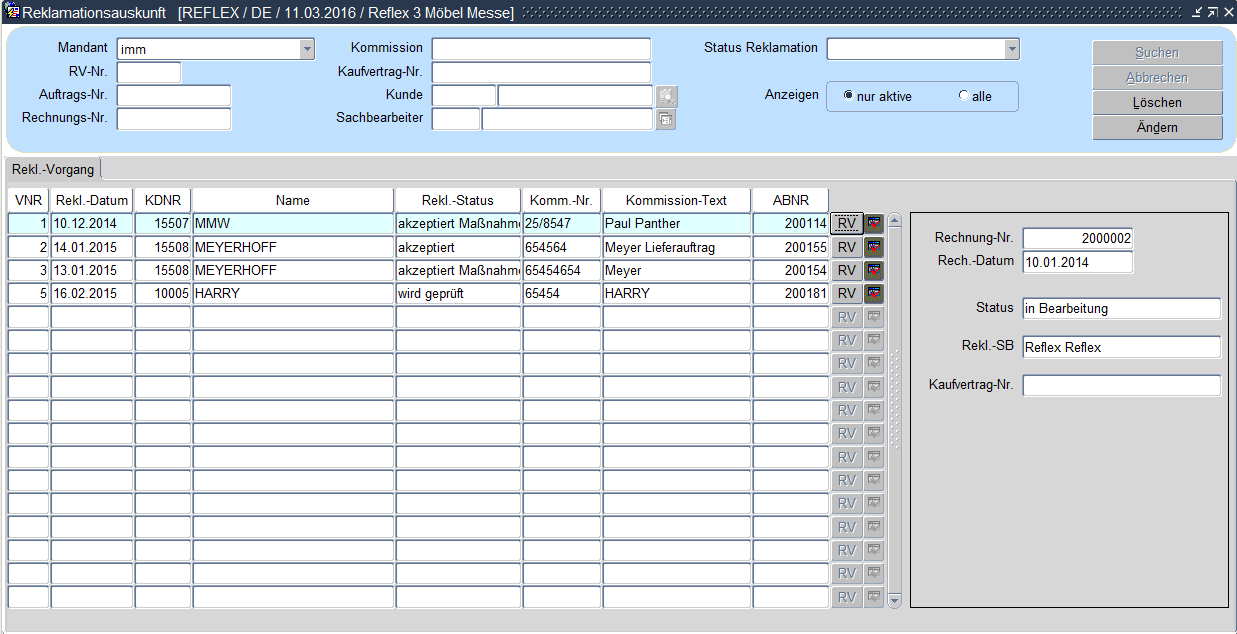
Task: Click the Kommission input field
Action: coord(541,49)
